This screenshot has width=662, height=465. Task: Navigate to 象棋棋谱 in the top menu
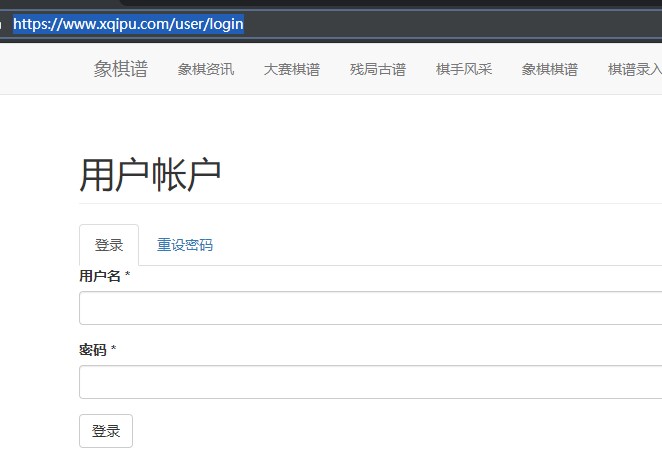(550, 69)
